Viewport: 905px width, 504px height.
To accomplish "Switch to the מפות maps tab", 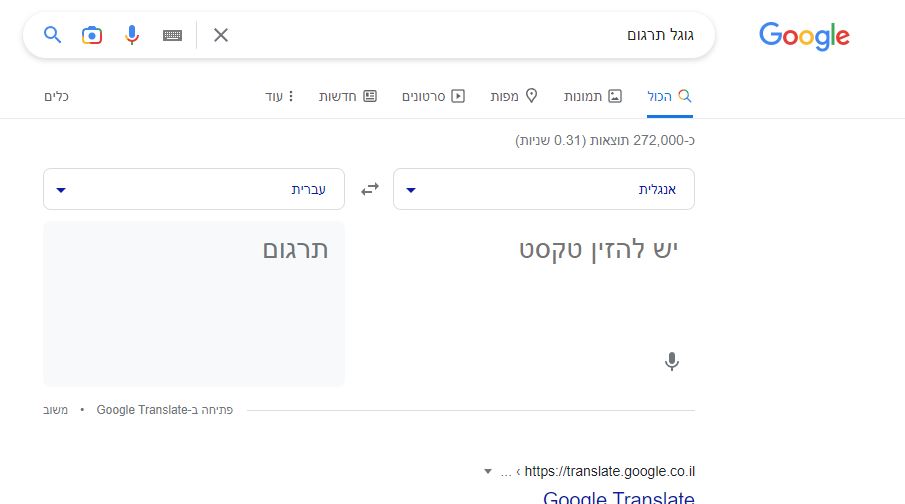I will coord(514,96).
